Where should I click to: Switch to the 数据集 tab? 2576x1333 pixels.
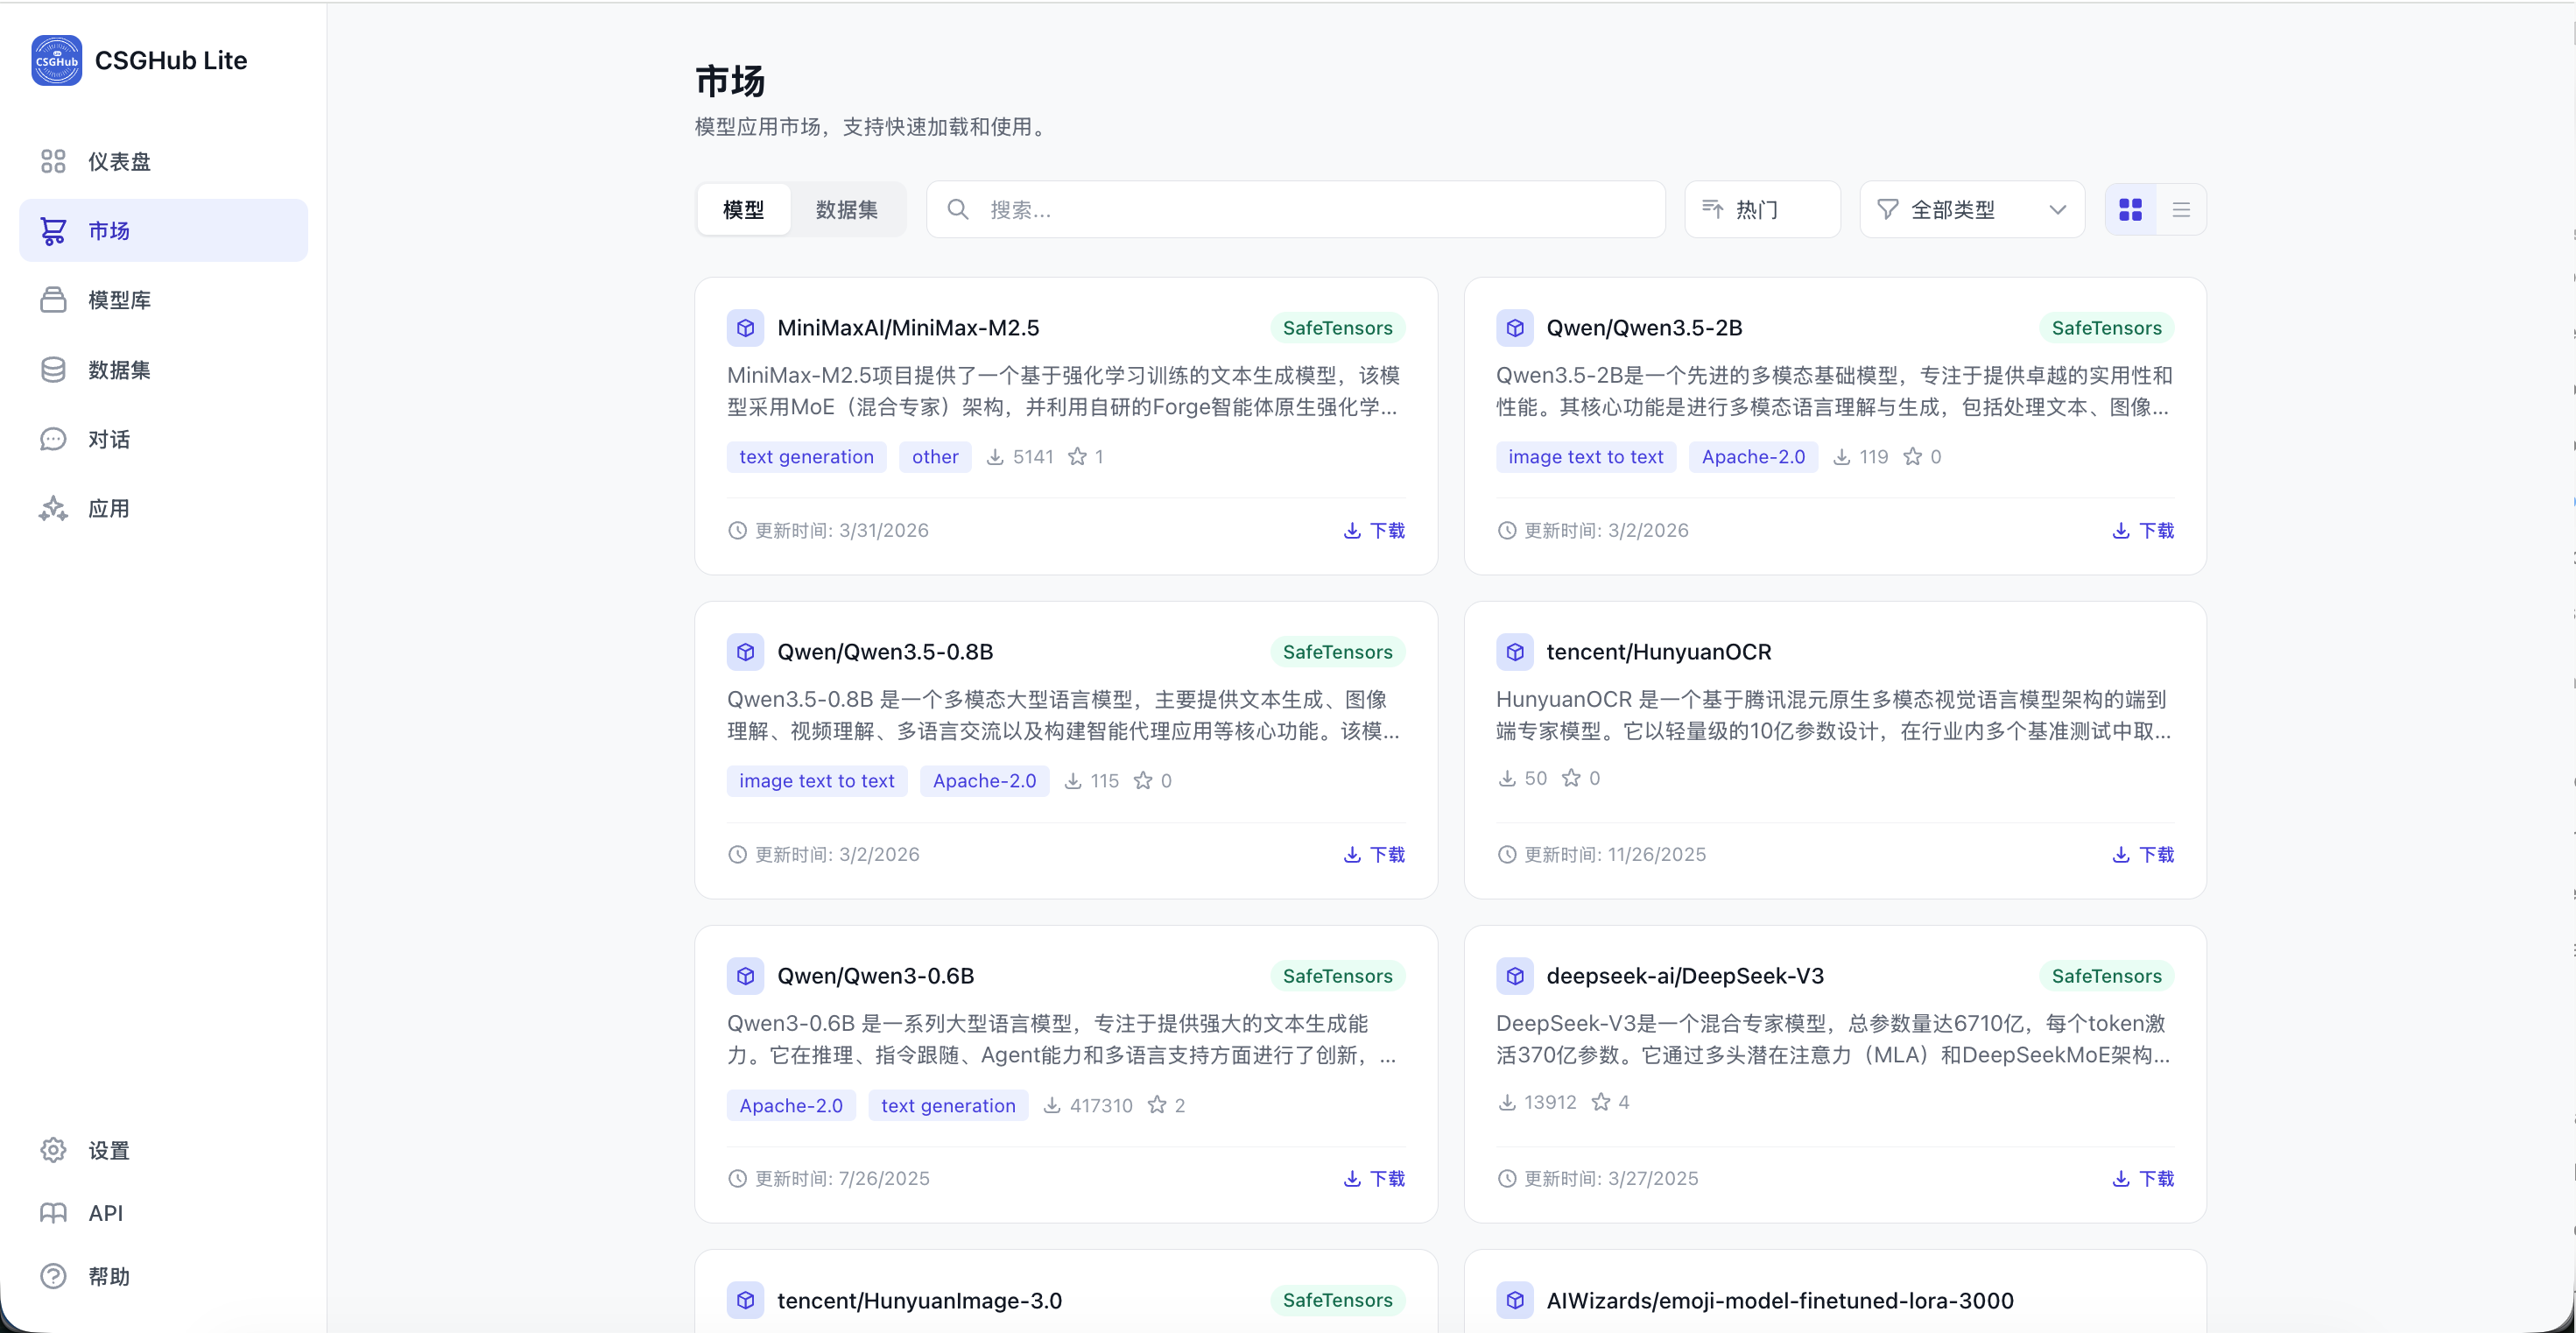847,210
